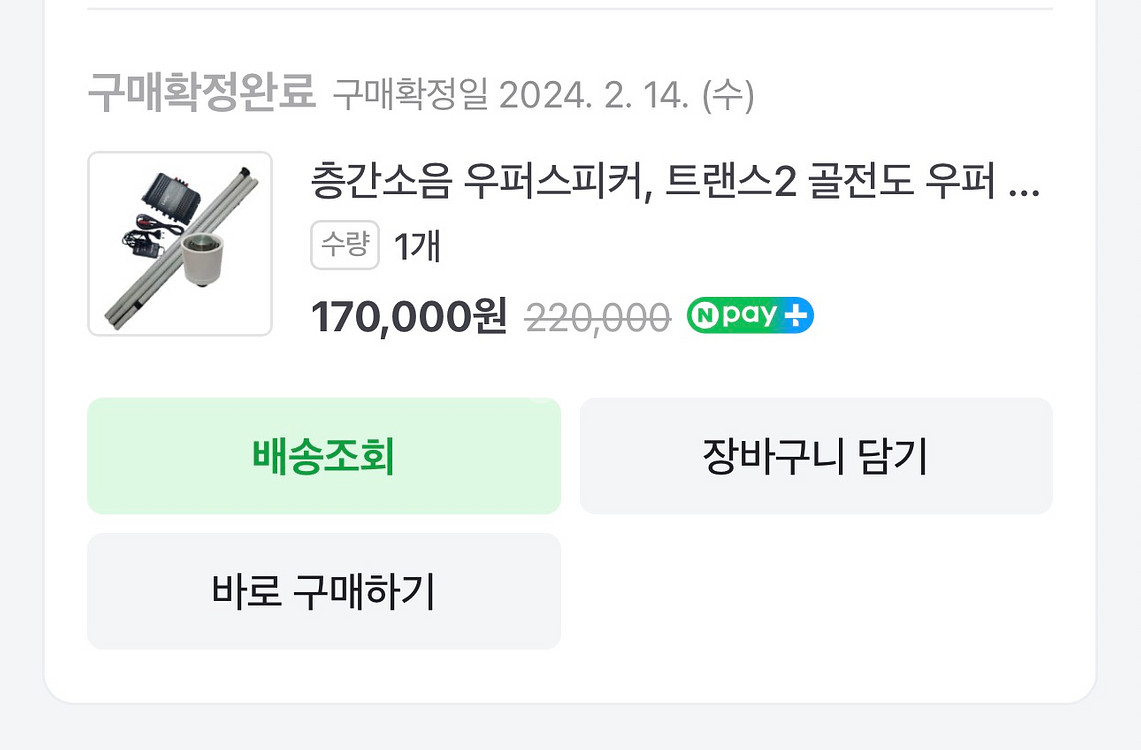The width and height of the screenshot is (1141, 750).
Task: Click the green N logo circle
Action: (705, 316)
